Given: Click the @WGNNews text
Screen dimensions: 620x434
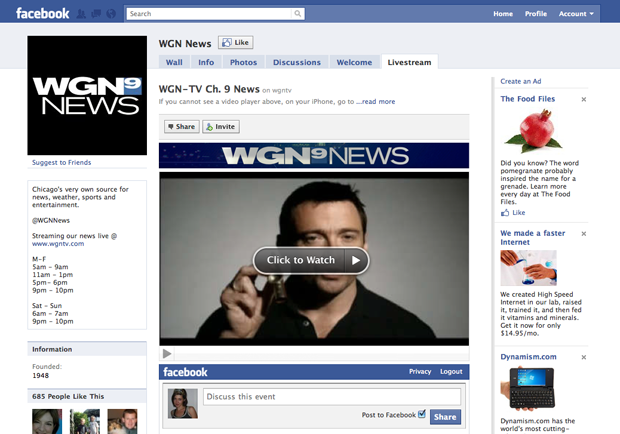Looking at the screenshot, I should click(51, 220).
